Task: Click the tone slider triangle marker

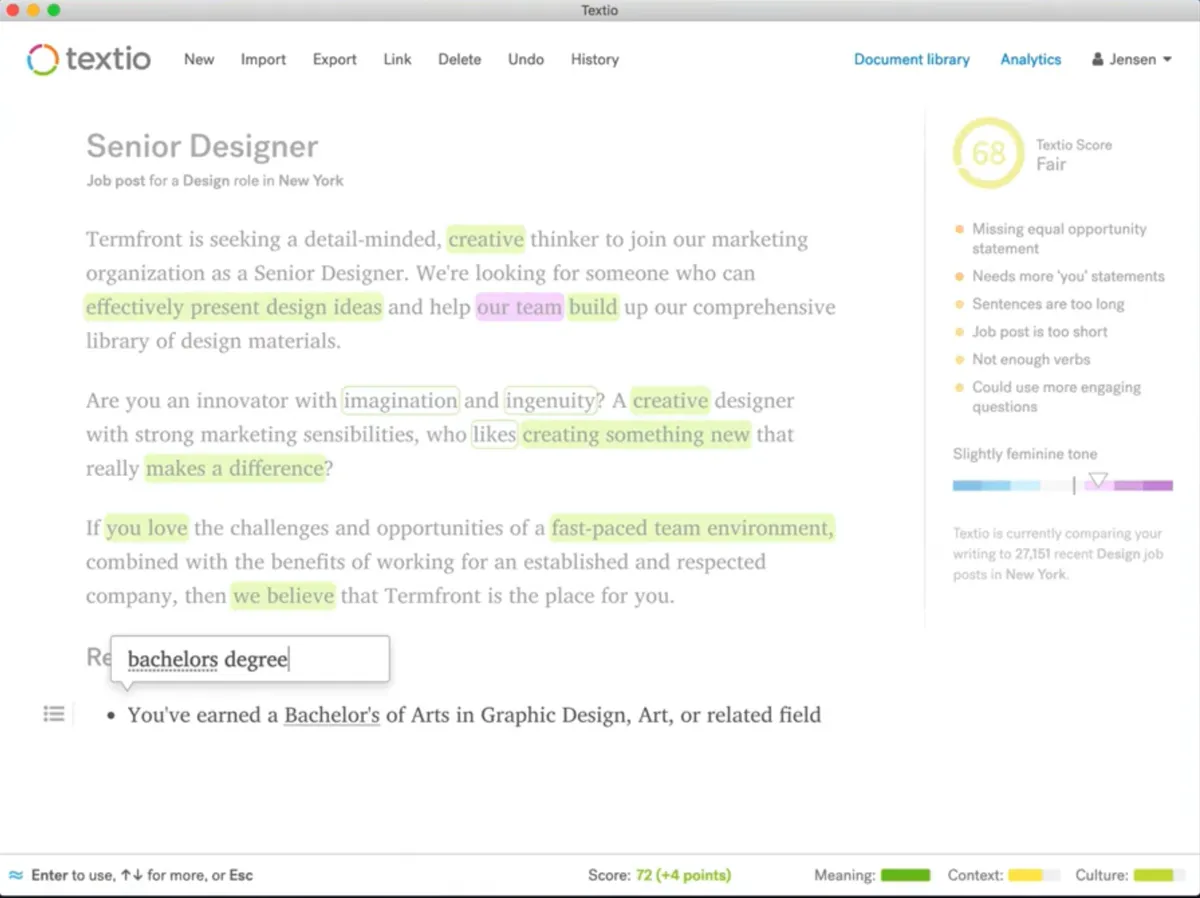Action: coord(1098,480)
